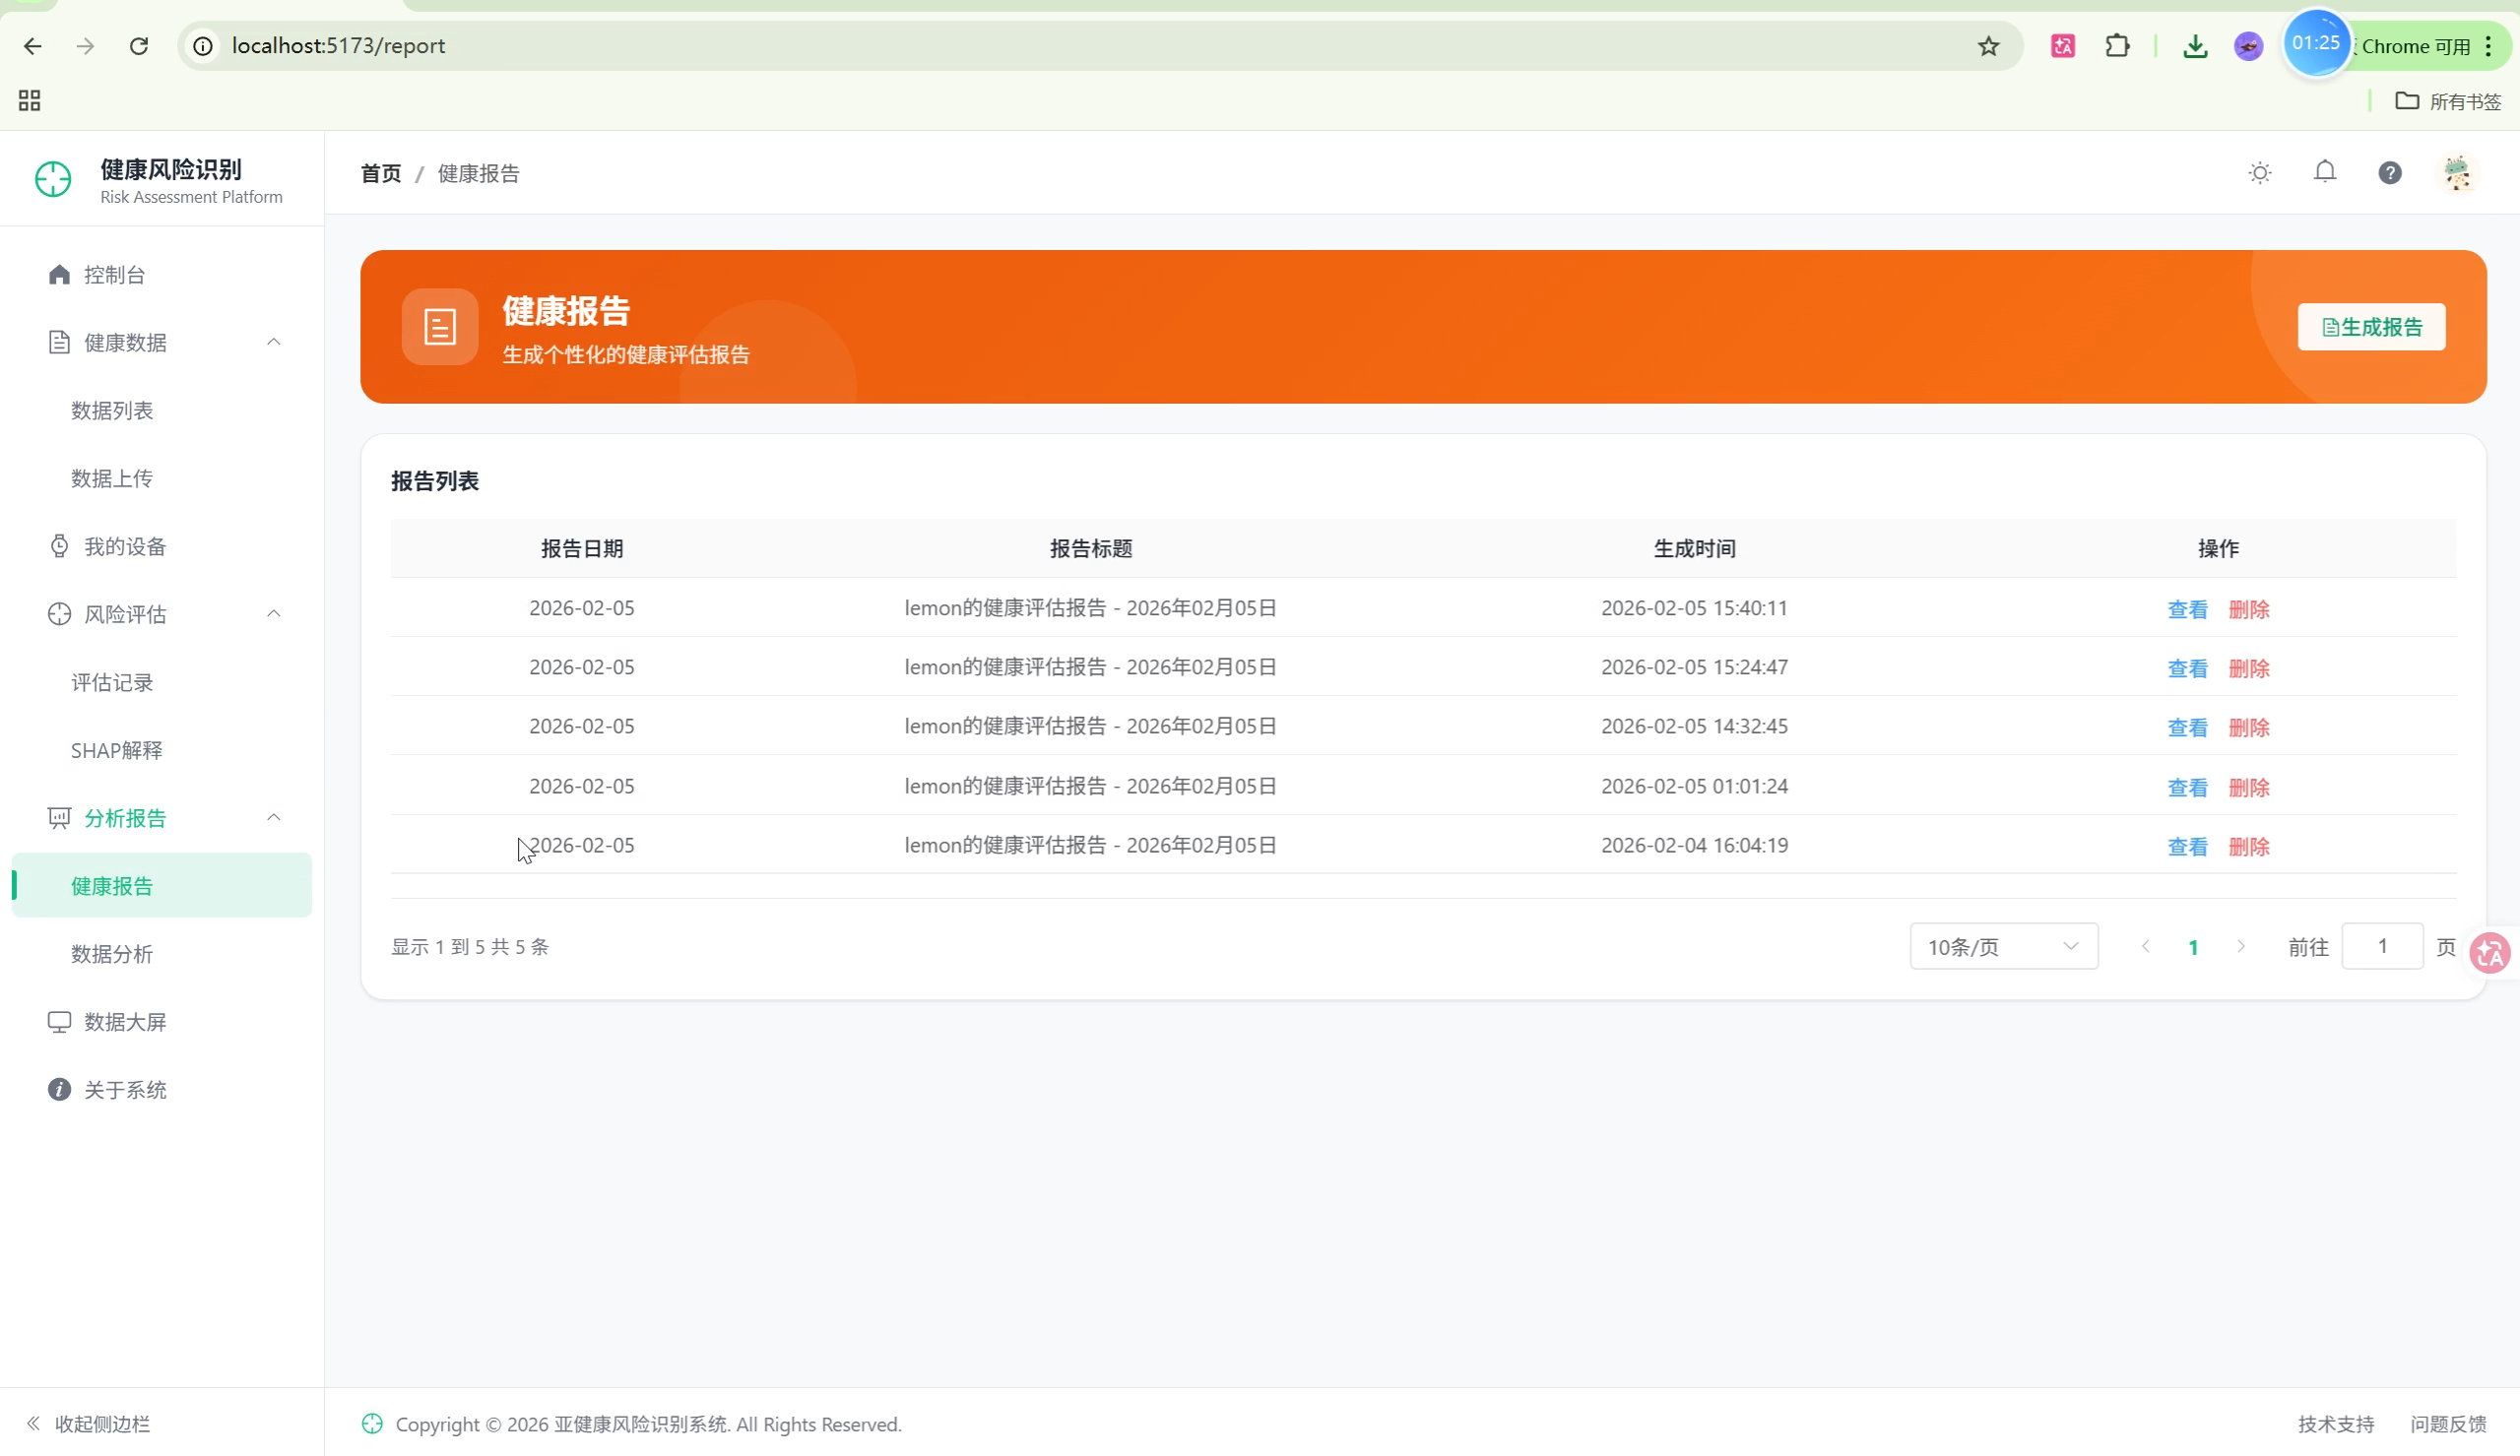Open the user avatar menu
The image size is (2520, 1456).
2456,173
